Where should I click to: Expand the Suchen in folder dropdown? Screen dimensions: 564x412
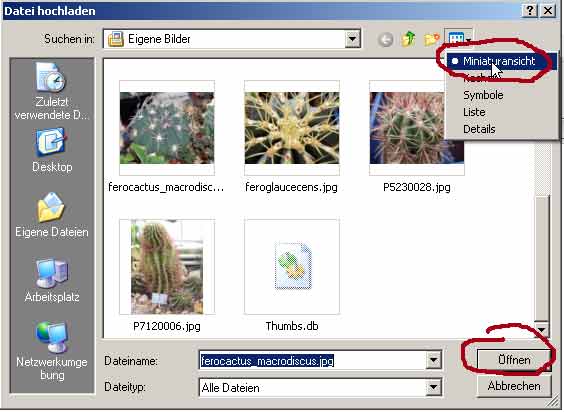(x=352, y=39)
